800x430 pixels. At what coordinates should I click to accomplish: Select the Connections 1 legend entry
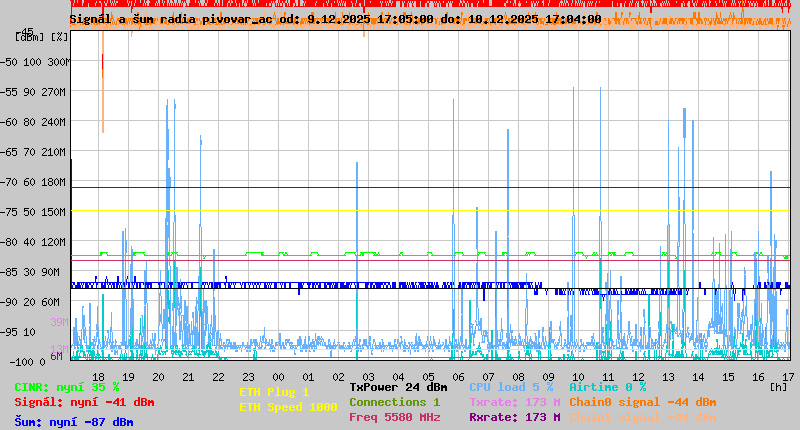[x=394, y=401]
